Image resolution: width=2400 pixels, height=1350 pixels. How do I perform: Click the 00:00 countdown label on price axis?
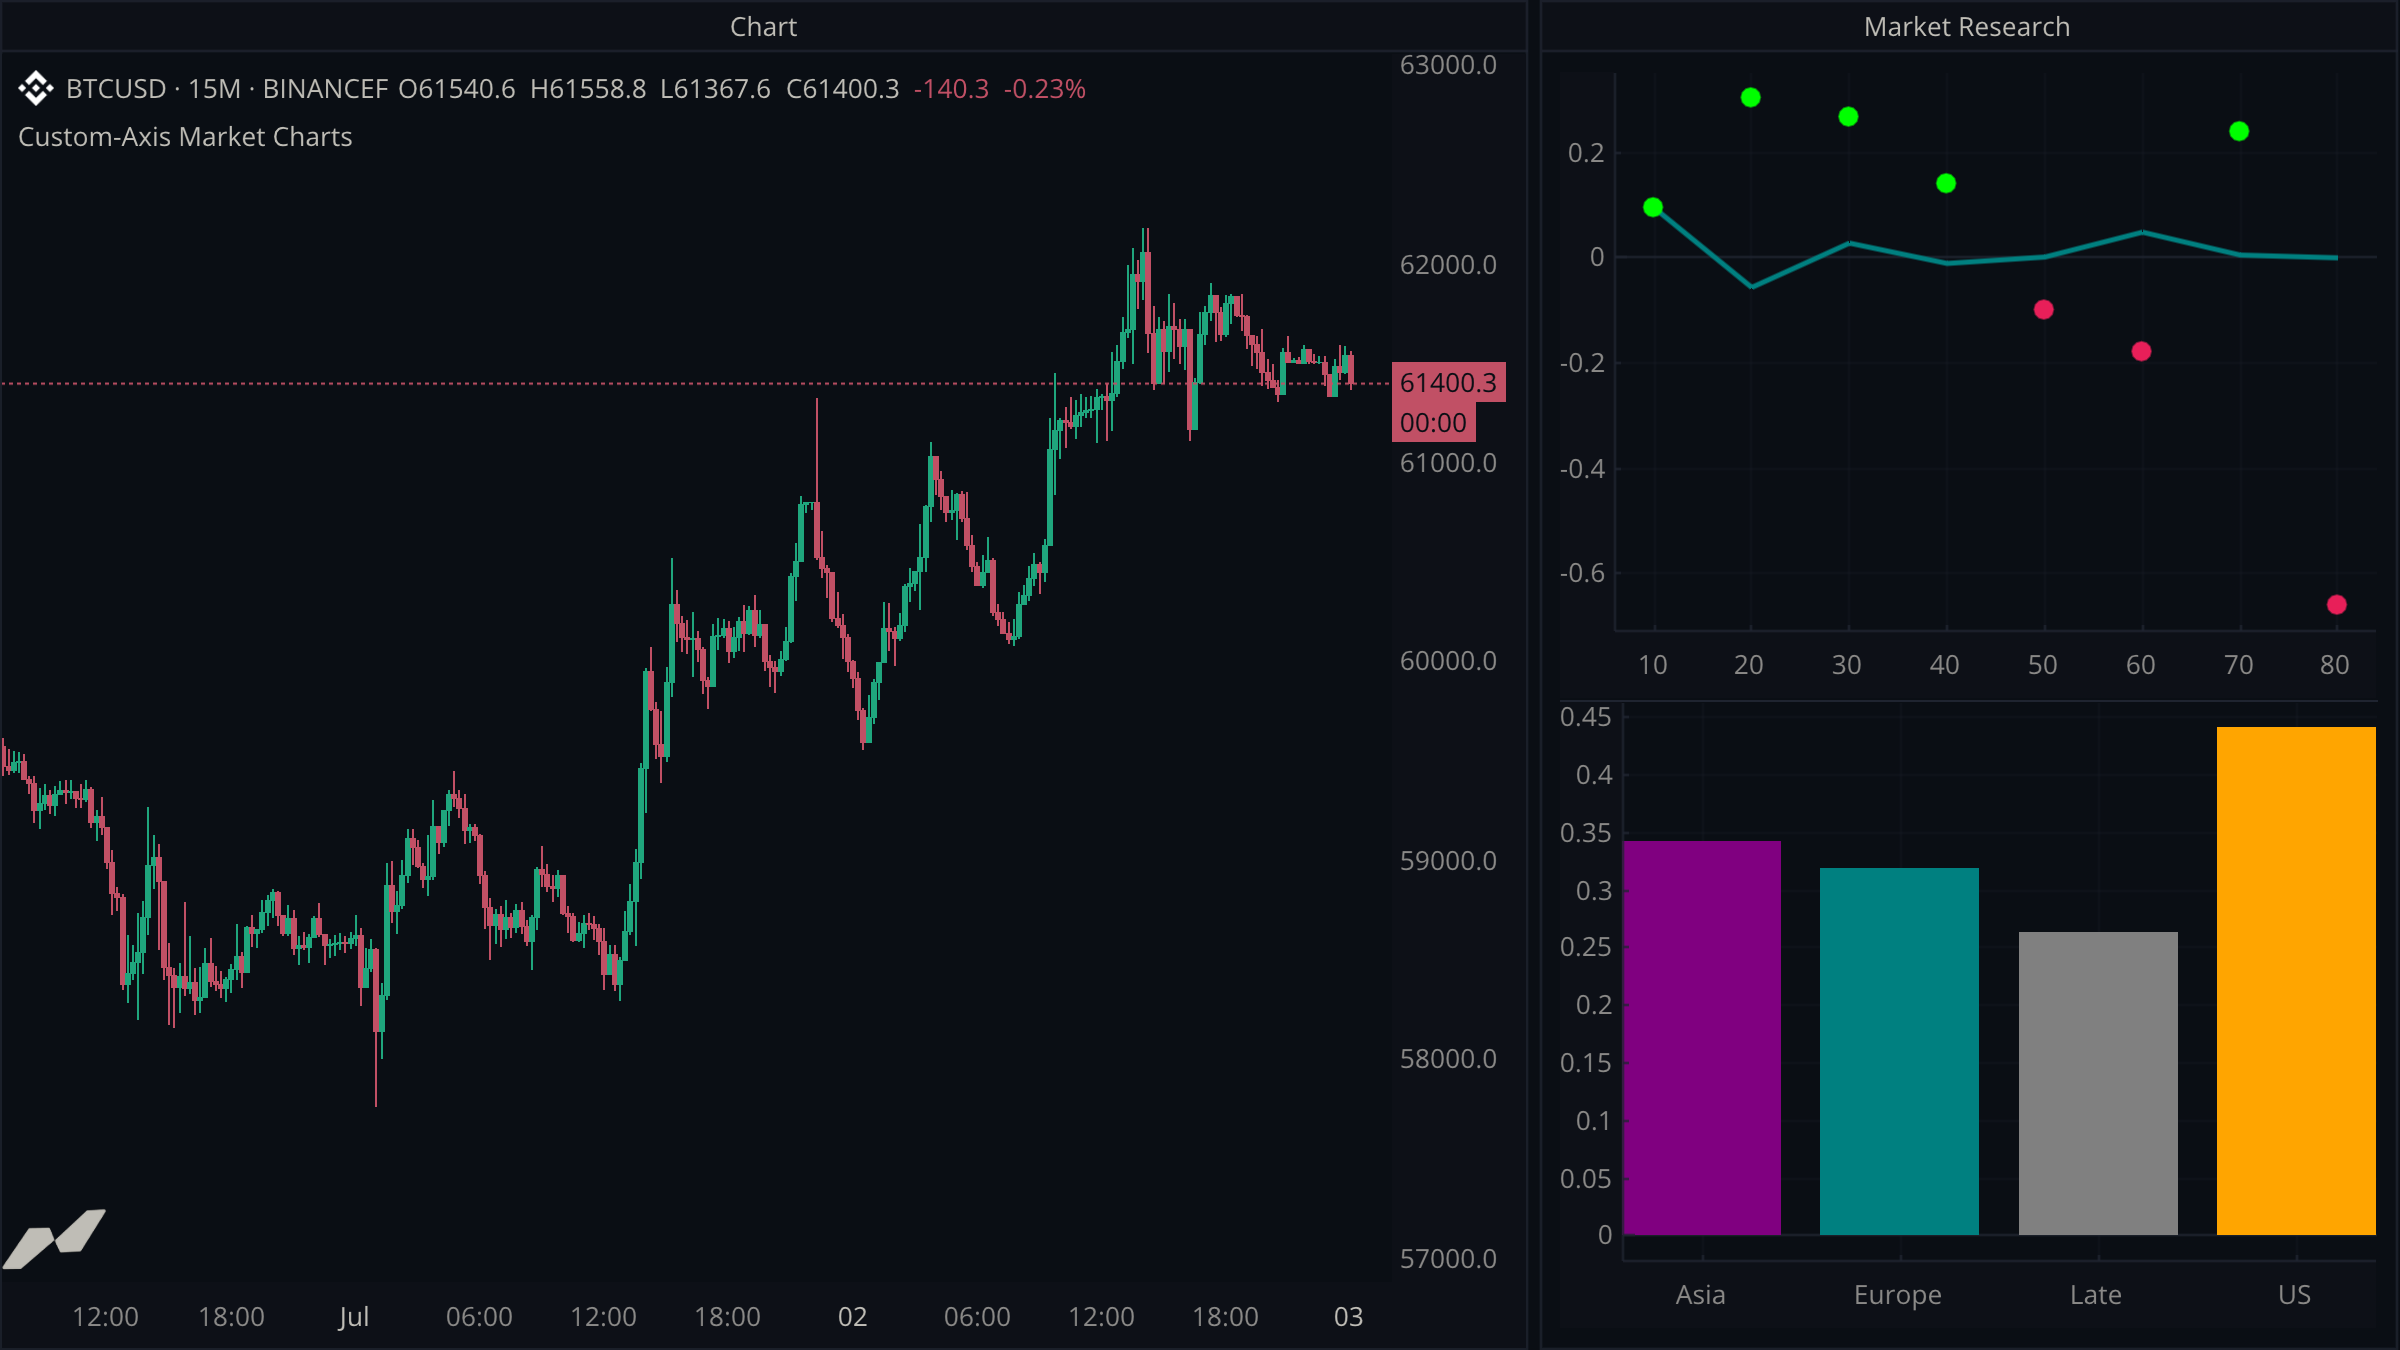coord(1433,423)
